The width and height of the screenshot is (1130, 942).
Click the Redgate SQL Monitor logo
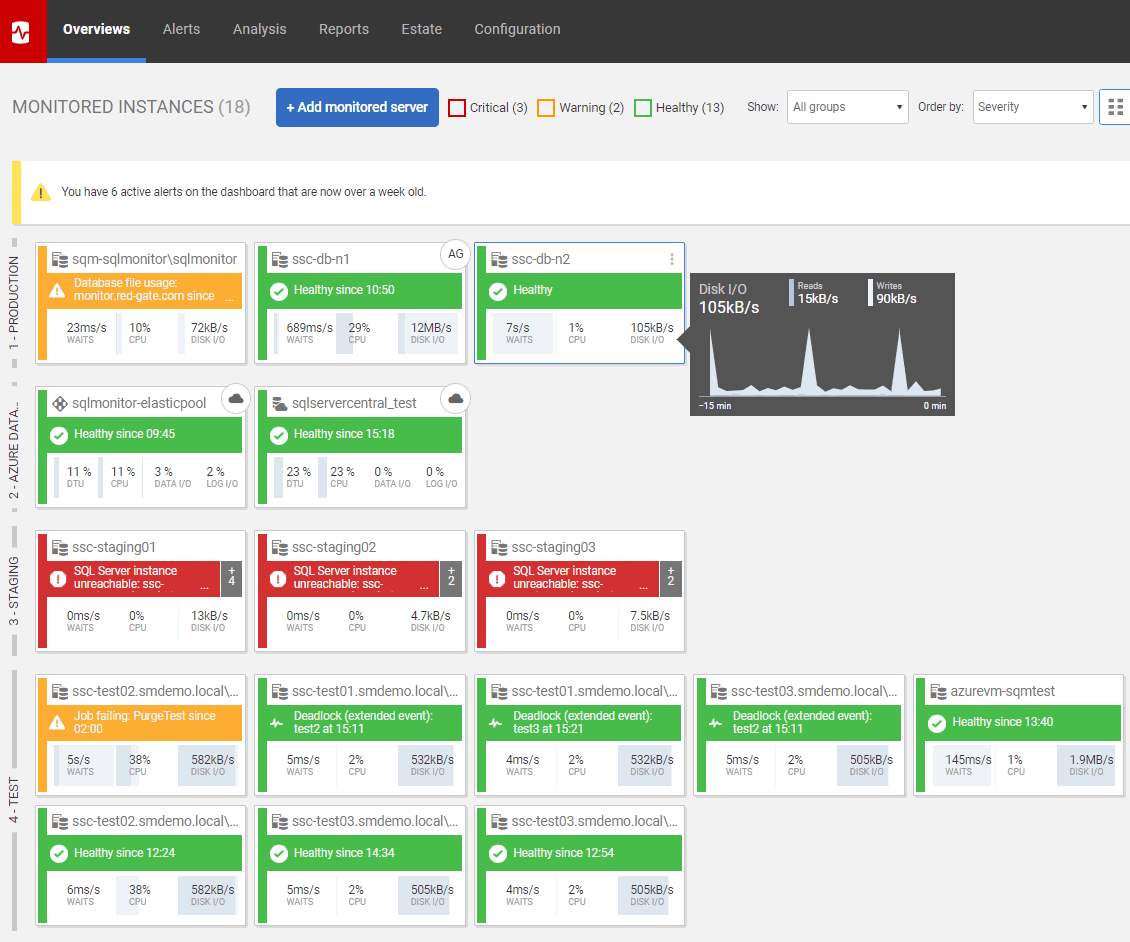(21, 29)
